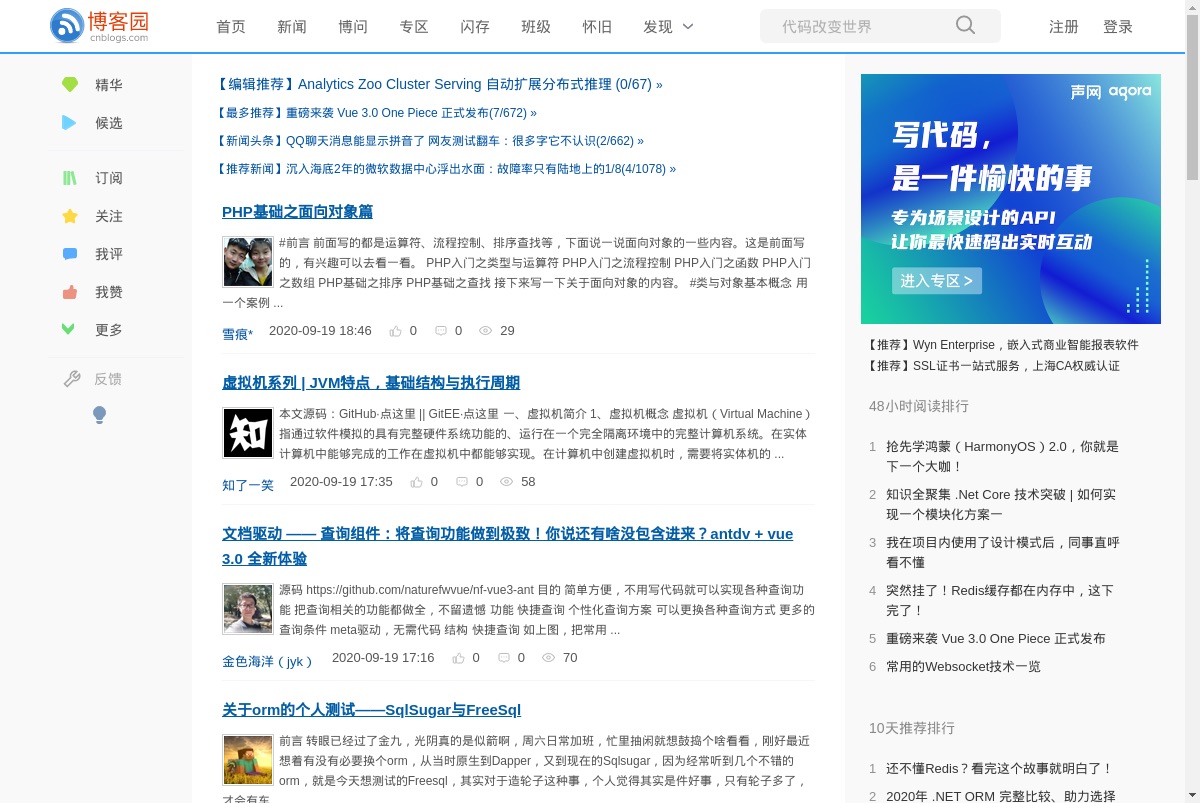The height and width of the screenshot is (803, 1200).
Task: Like the PHP基础之面向对象篇 post
Action: [x=395, y=330]
